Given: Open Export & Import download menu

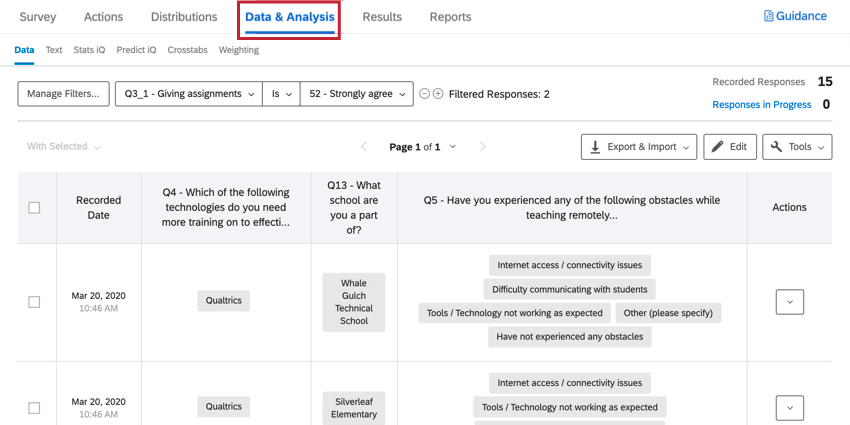Looking at the screenshot, I should click(x=638, y=147).
